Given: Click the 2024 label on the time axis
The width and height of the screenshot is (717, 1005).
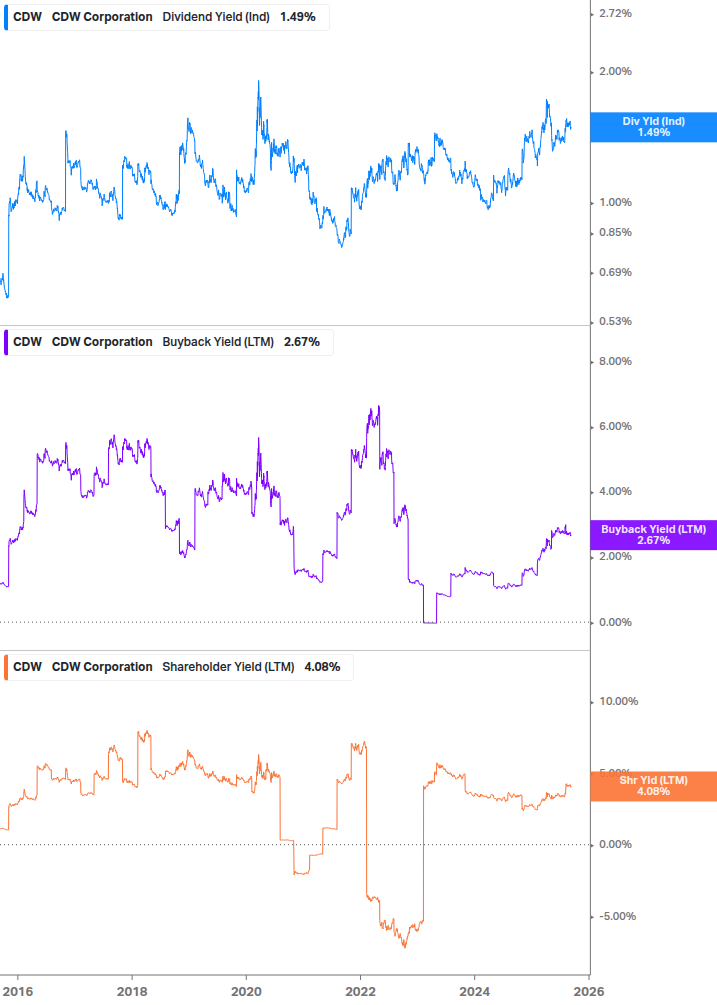Looking at the screenshot, I should pyautogui.click(x=474, y=992).
